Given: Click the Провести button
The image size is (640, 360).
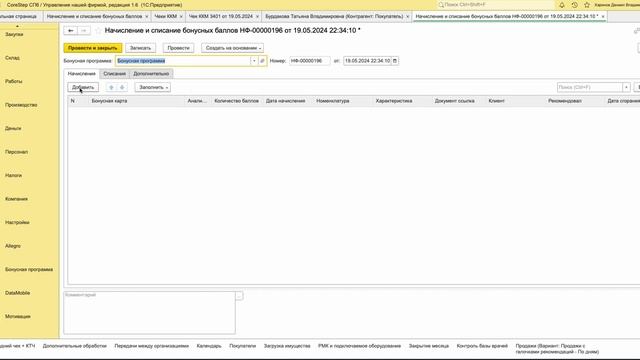Looking at the screenshot, I should click(x=178, y=48).
